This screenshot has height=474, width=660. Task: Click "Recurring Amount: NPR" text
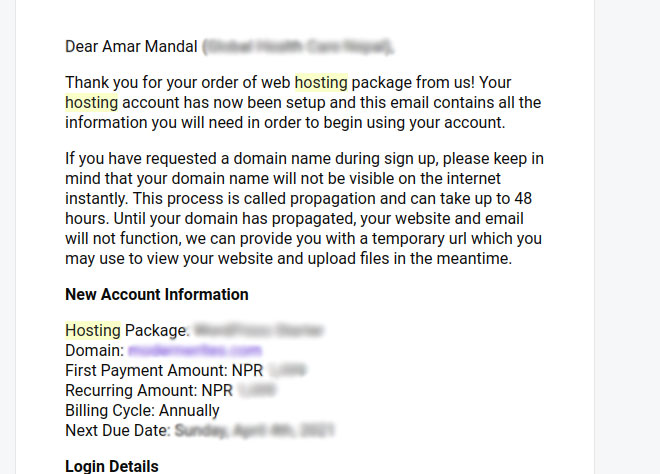point(149,390)
